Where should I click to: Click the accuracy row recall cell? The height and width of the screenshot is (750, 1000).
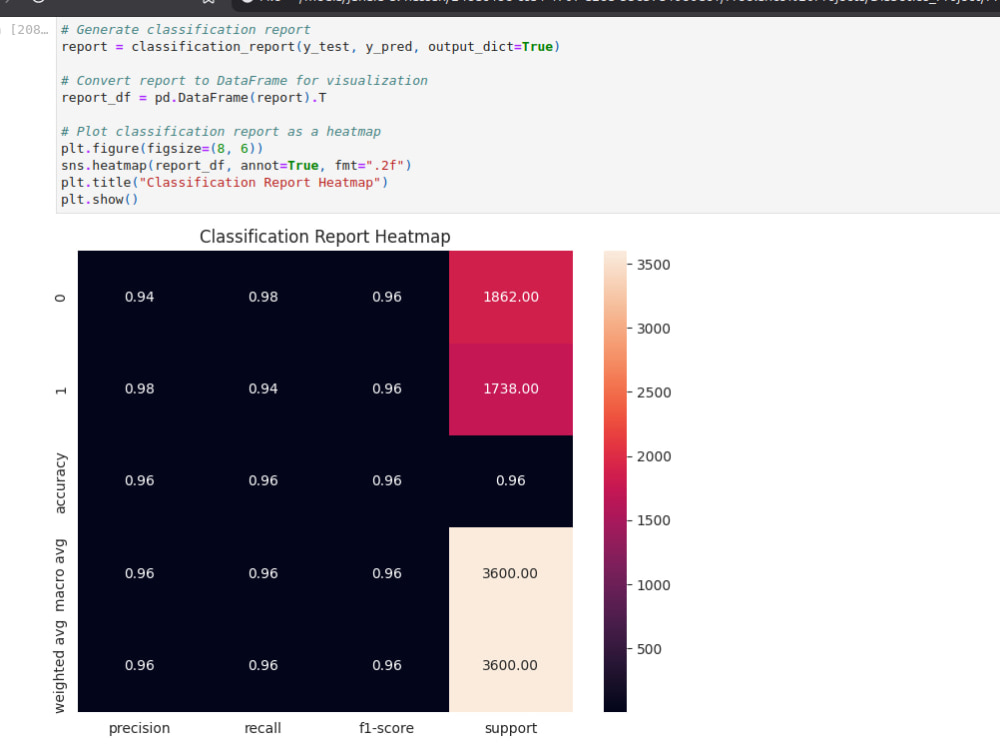click(x=263, y=481)
